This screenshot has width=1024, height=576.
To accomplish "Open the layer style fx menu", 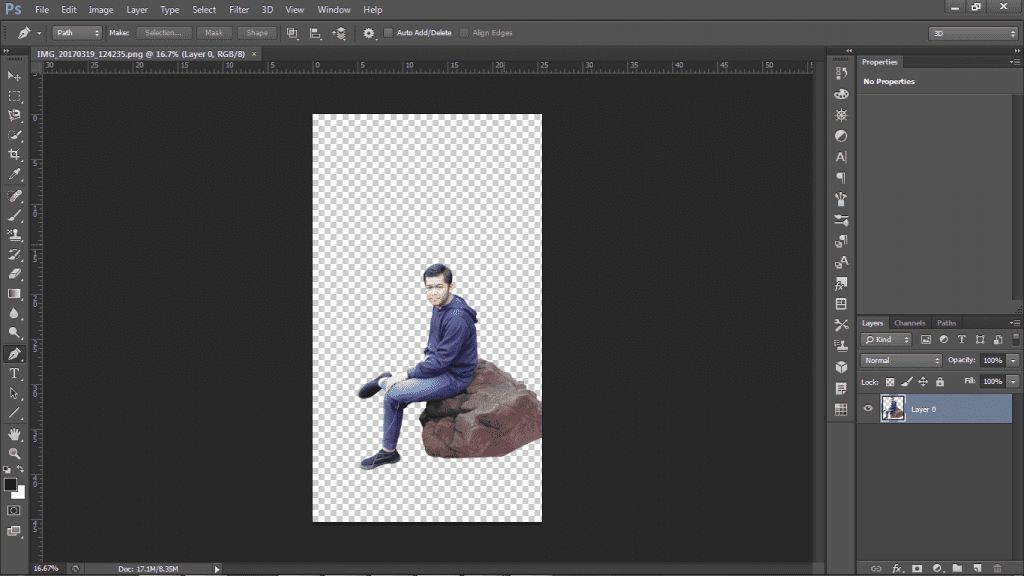I will point(896,568).
